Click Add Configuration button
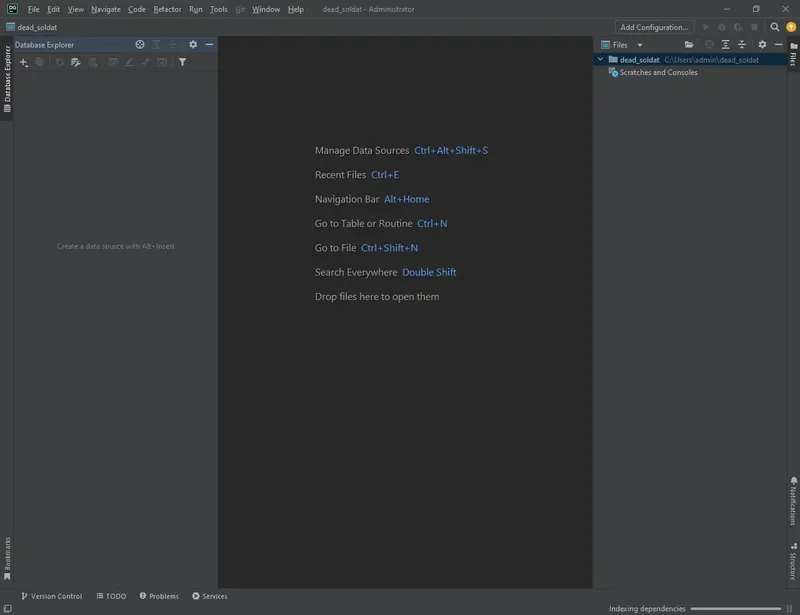800x615 pixels. (652, 27)
